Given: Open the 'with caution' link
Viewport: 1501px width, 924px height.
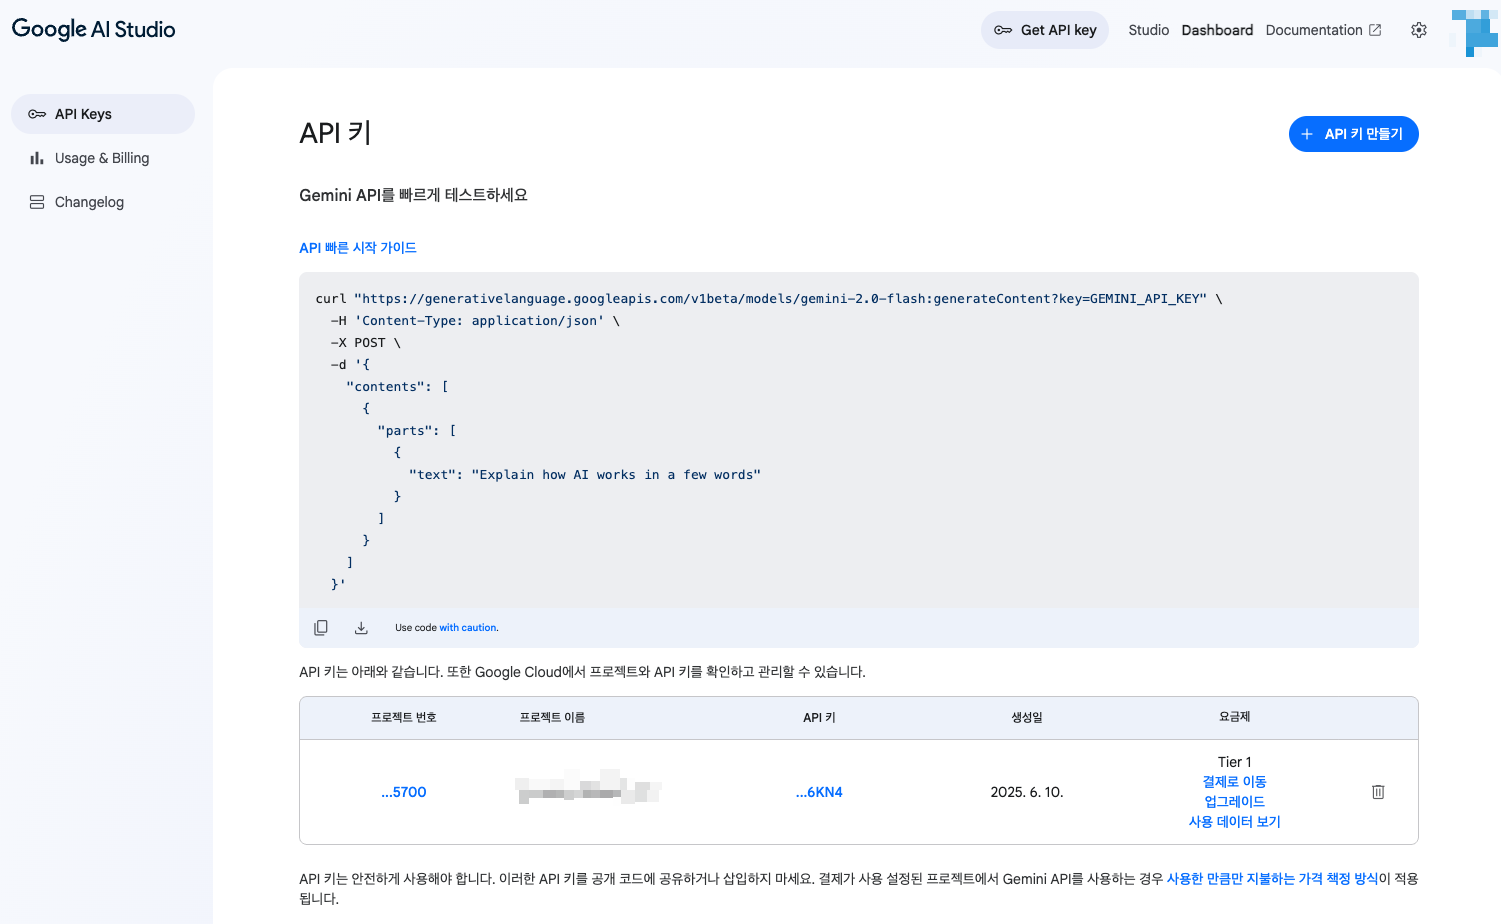Looking at the screenshot, I should click(468, 628).
